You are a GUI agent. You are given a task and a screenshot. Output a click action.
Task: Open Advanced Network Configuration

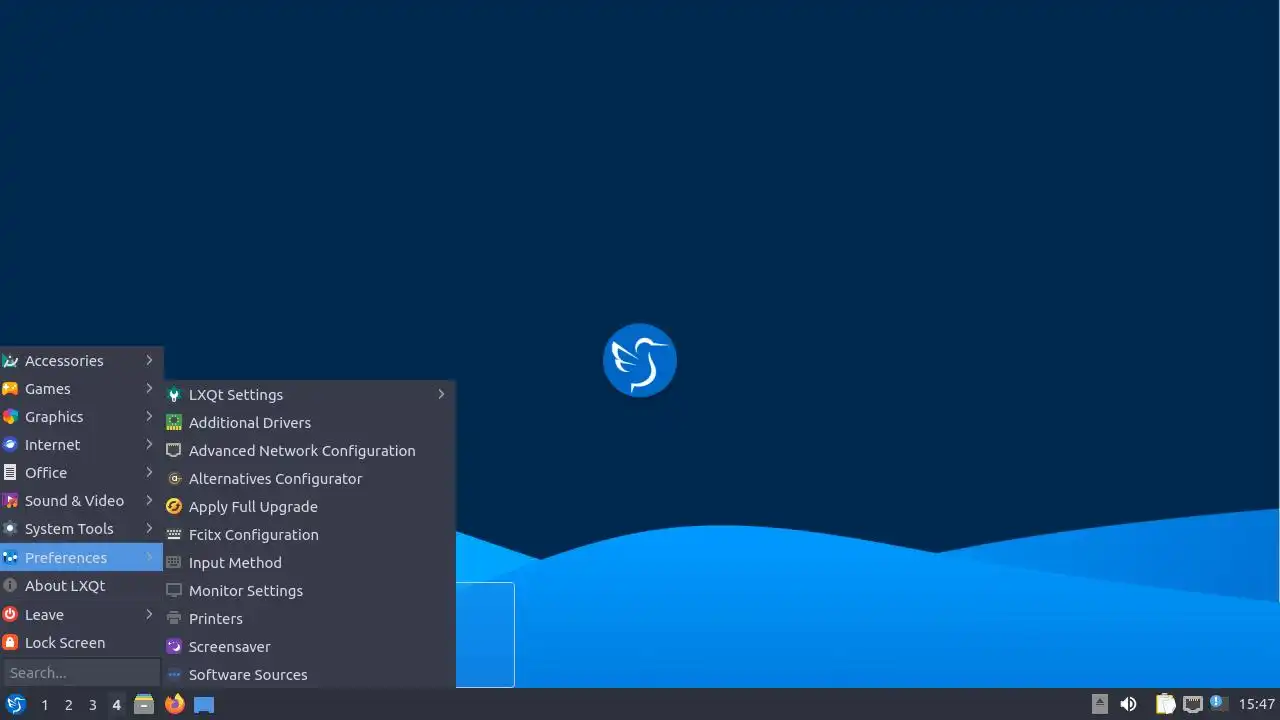tap(309, 451)
